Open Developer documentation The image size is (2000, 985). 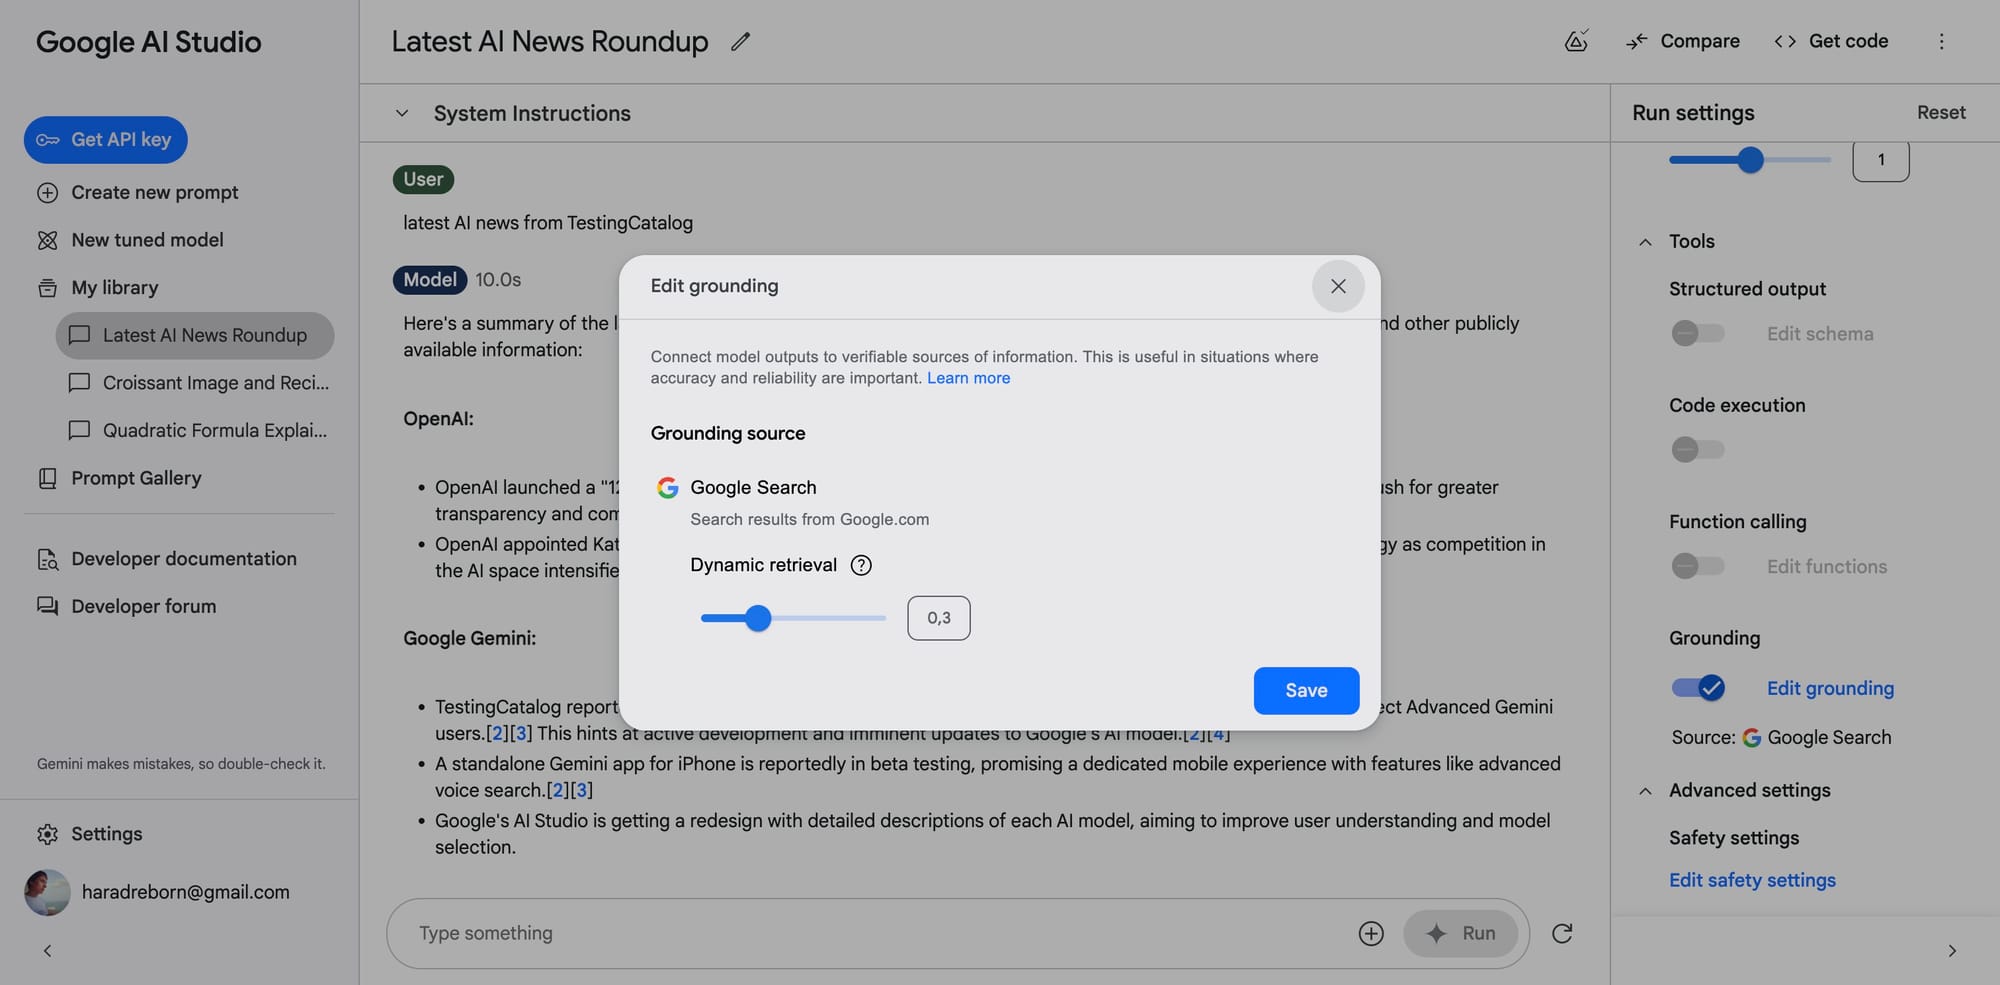167,559
